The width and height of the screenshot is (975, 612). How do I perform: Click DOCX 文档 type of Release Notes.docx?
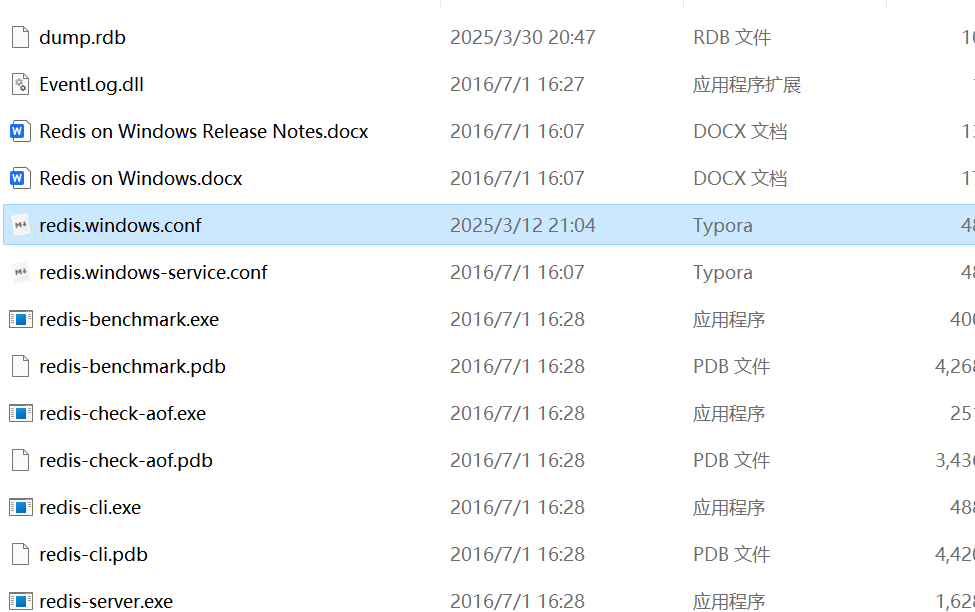[x=740, y=131]
